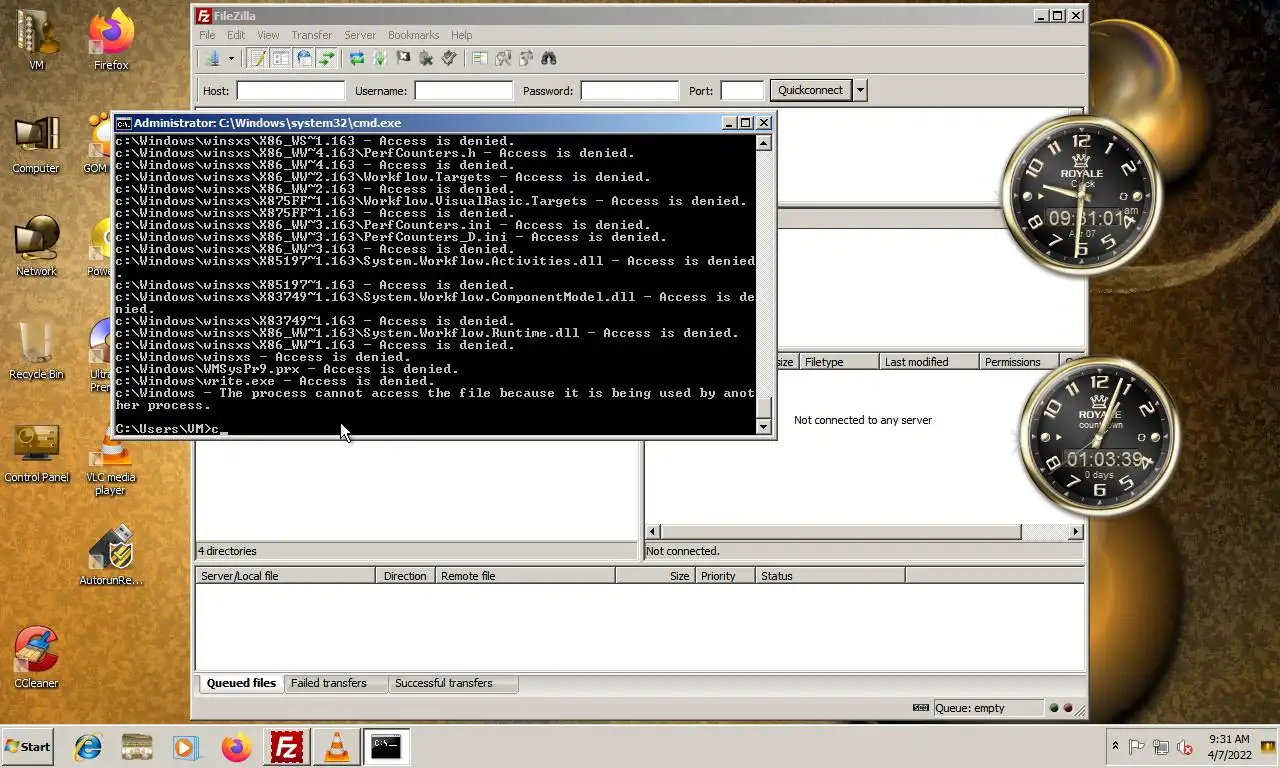The image size is (1280, 768).
Task: Open the Bookmarks menu
Action: tap(414, 35)
